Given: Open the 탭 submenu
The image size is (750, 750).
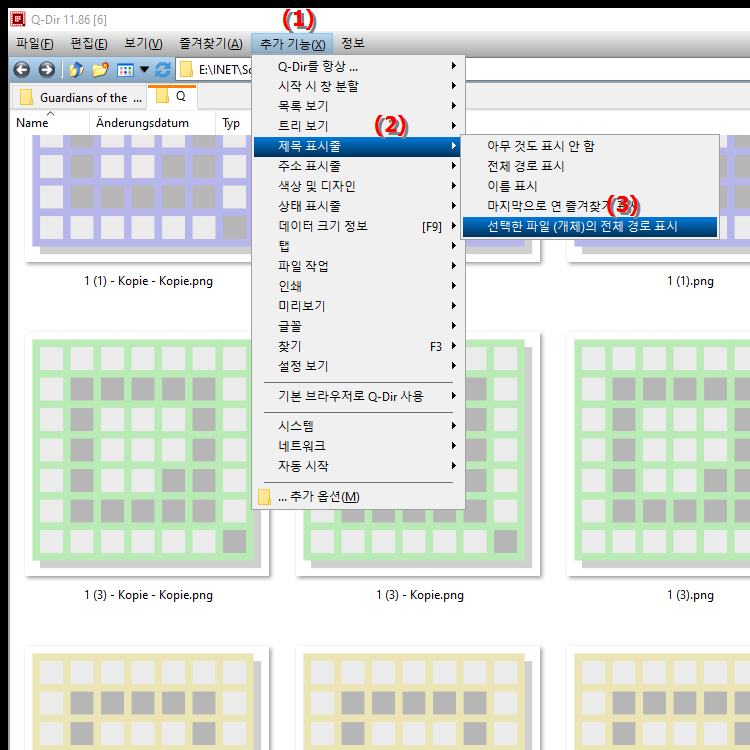Looking at the screenshot, I should 357,246.
